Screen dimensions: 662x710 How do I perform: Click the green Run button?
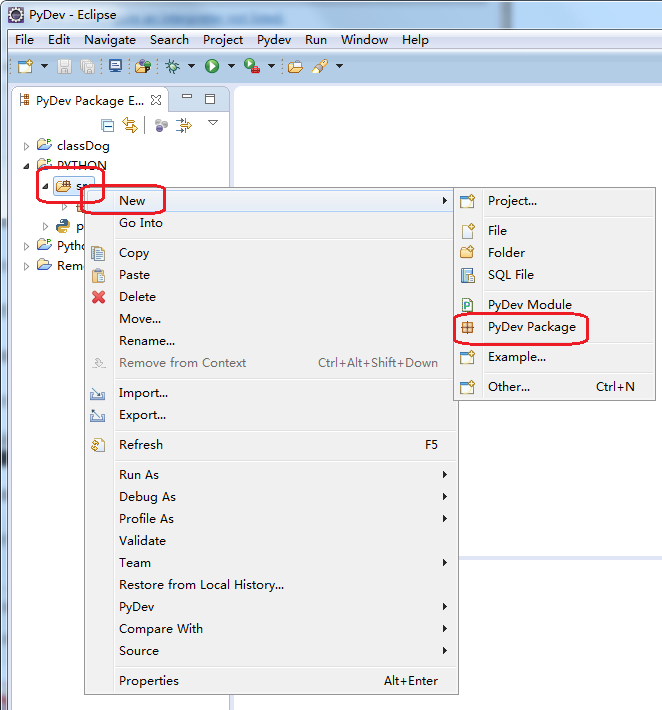pyautogui.click(x=212, y=66)
